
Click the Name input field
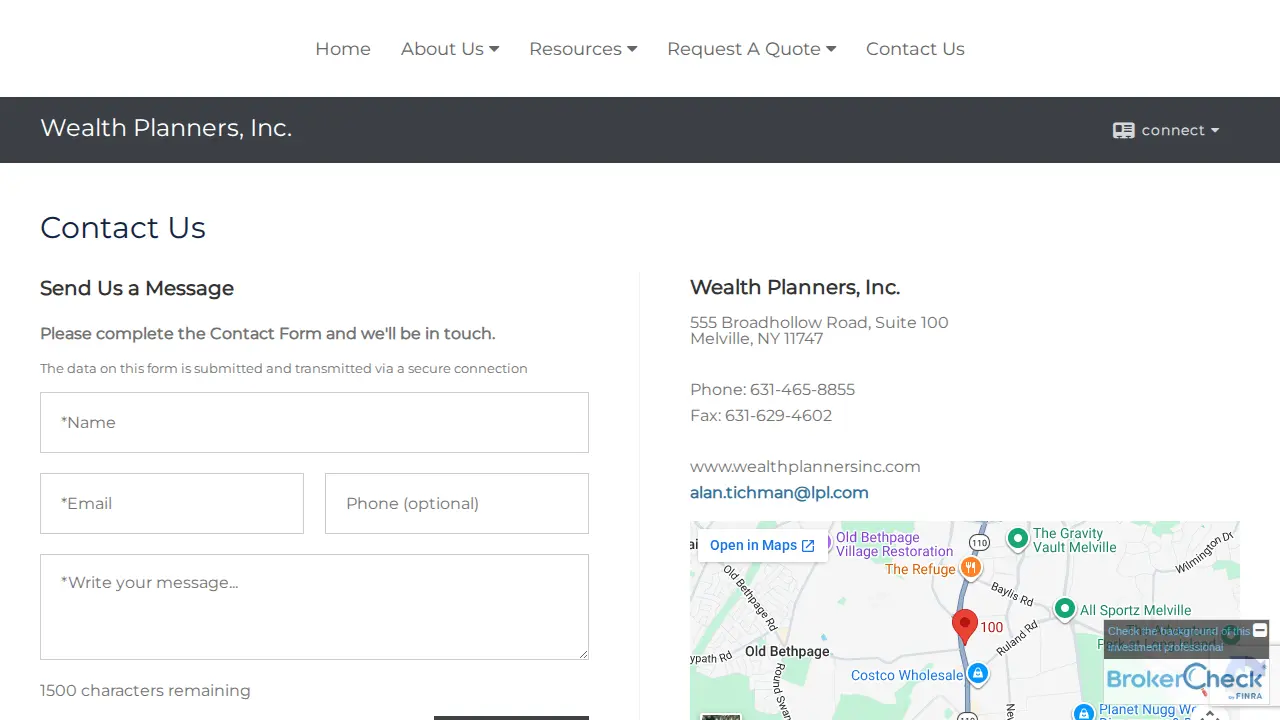314,422
